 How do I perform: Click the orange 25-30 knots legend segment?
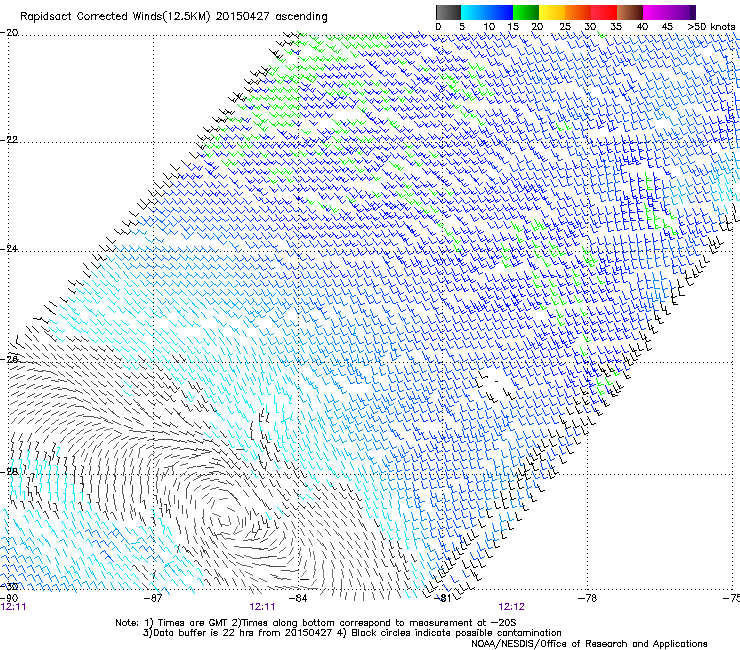click(x=578, y=12)
